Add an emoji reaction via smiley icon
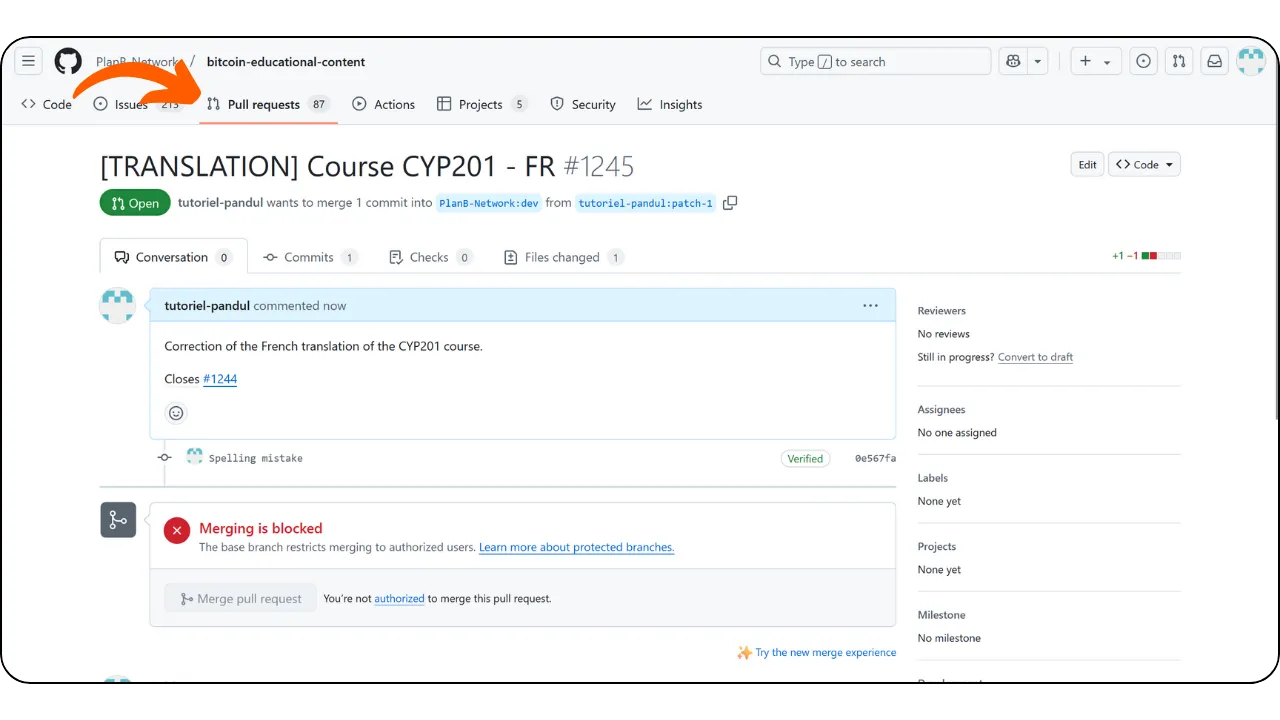Viewport: 1280px width, 720px height. pos(176,413)
